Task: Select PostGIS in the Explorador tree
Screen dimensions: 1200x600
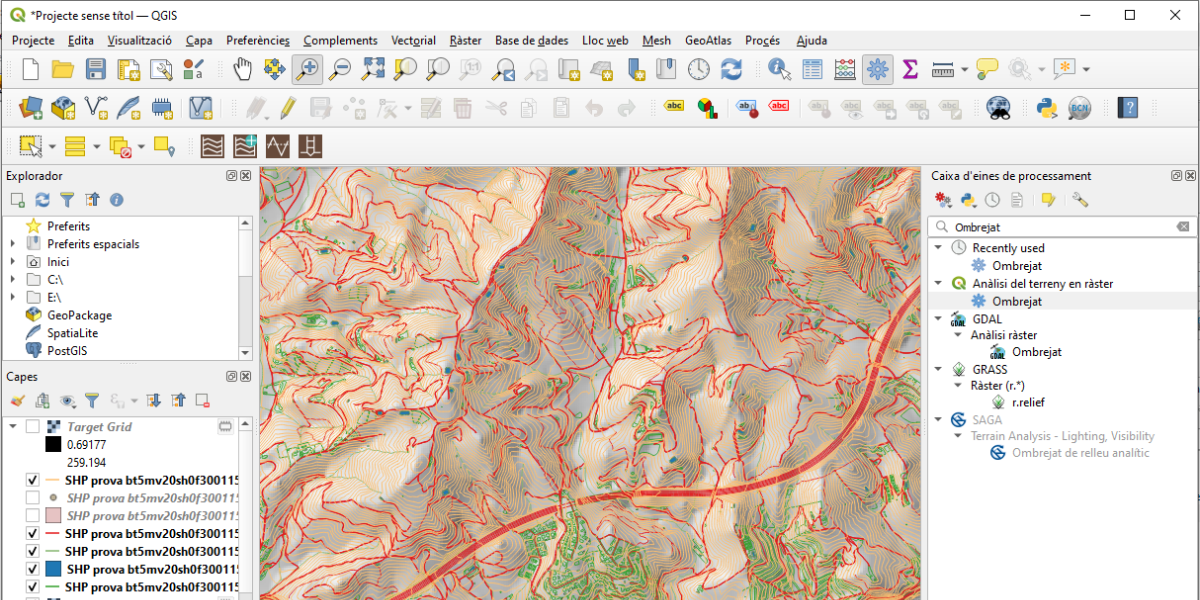Action: click(x=69, y=350)
